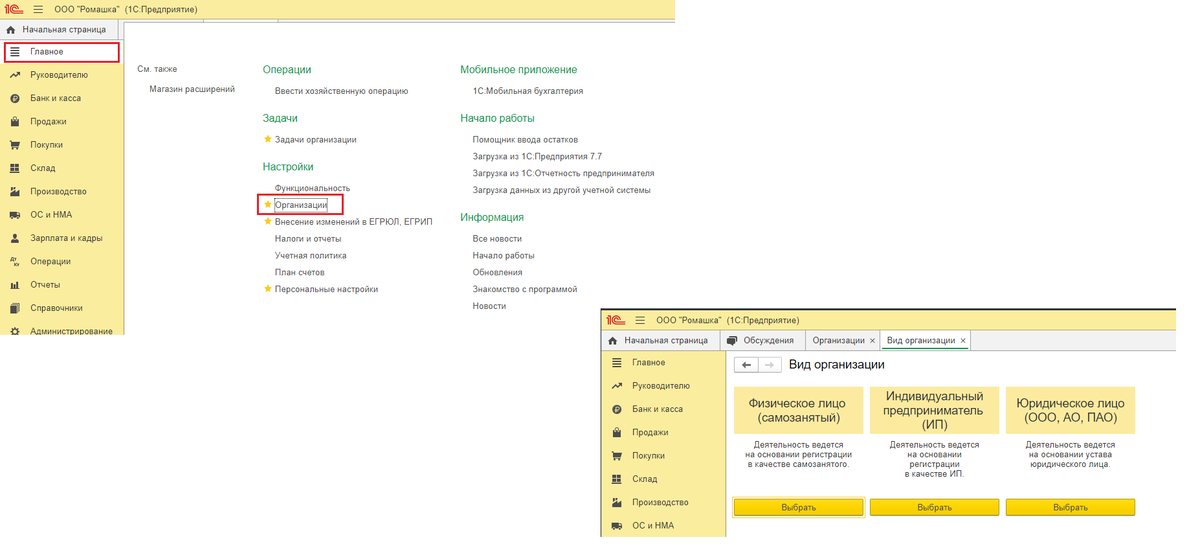Open the Организации link under Настройки
Screen dimensions: 1200x557
click(301, 205)
